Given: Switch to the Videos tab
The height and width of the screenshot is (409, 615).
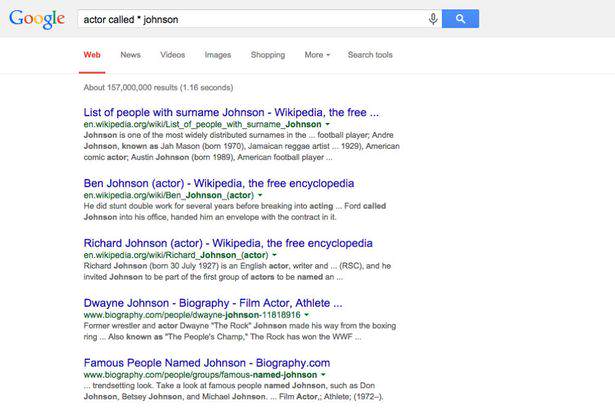Looking at the screenshot, I should click(172, 55).
